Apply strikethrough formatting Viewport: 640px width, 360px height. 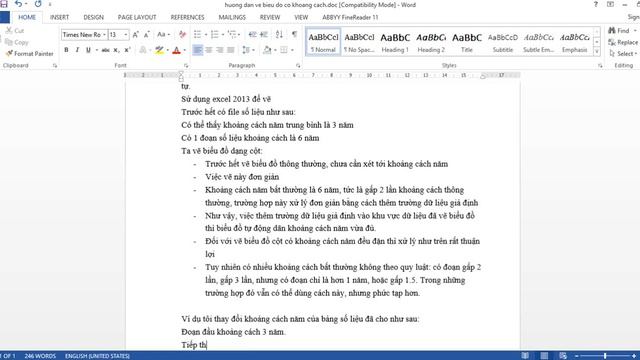click(x=105, y=50)
